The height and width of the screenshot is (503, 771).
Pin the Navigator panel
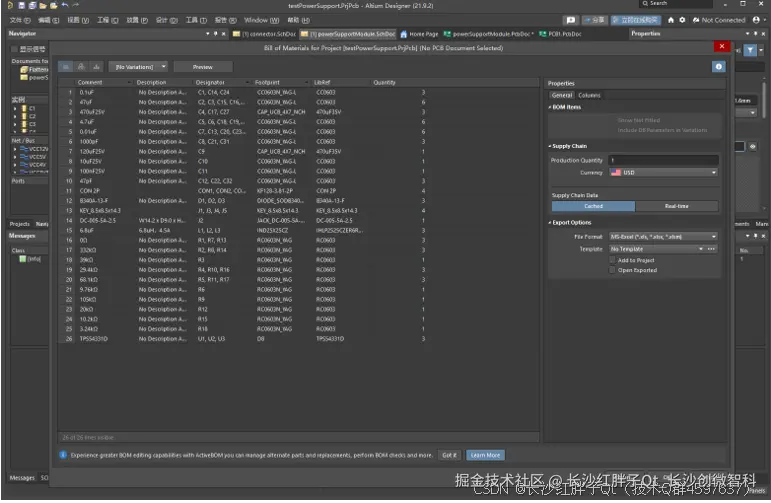[x=215, y=34]
